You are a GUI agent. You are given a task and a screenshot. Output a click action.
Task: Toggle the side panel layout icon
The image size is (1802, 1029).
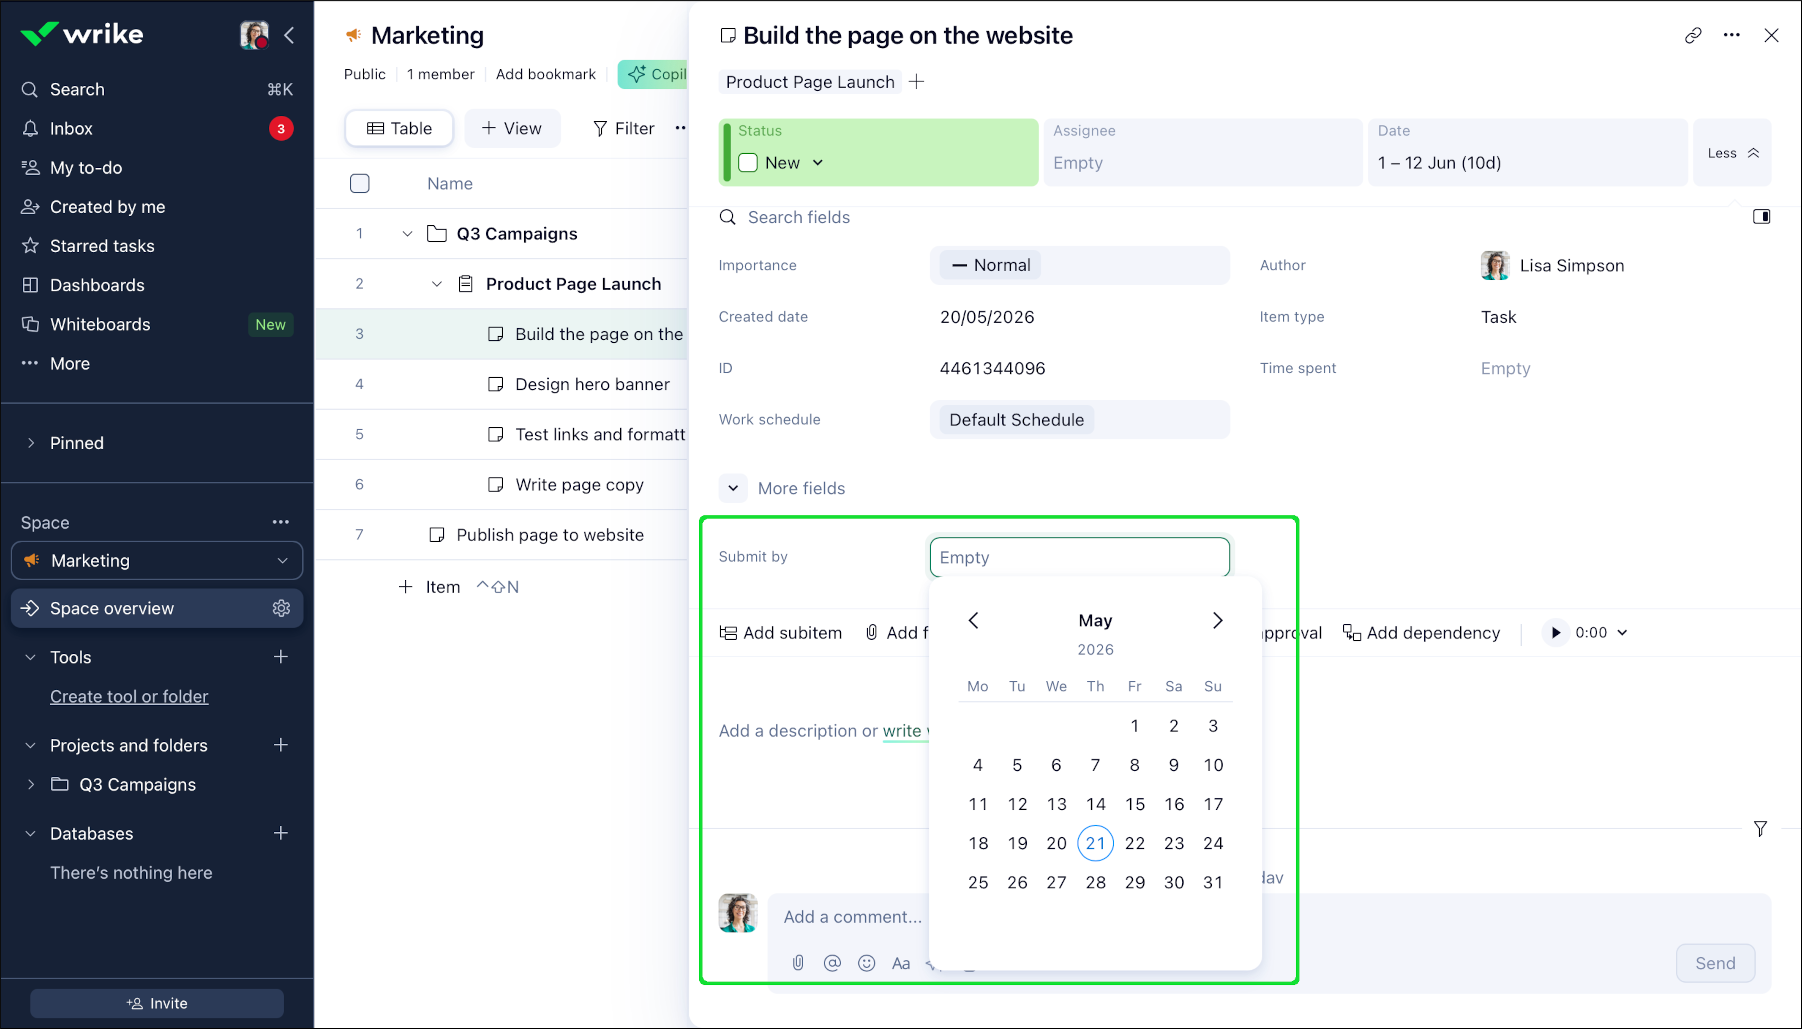1761,217
